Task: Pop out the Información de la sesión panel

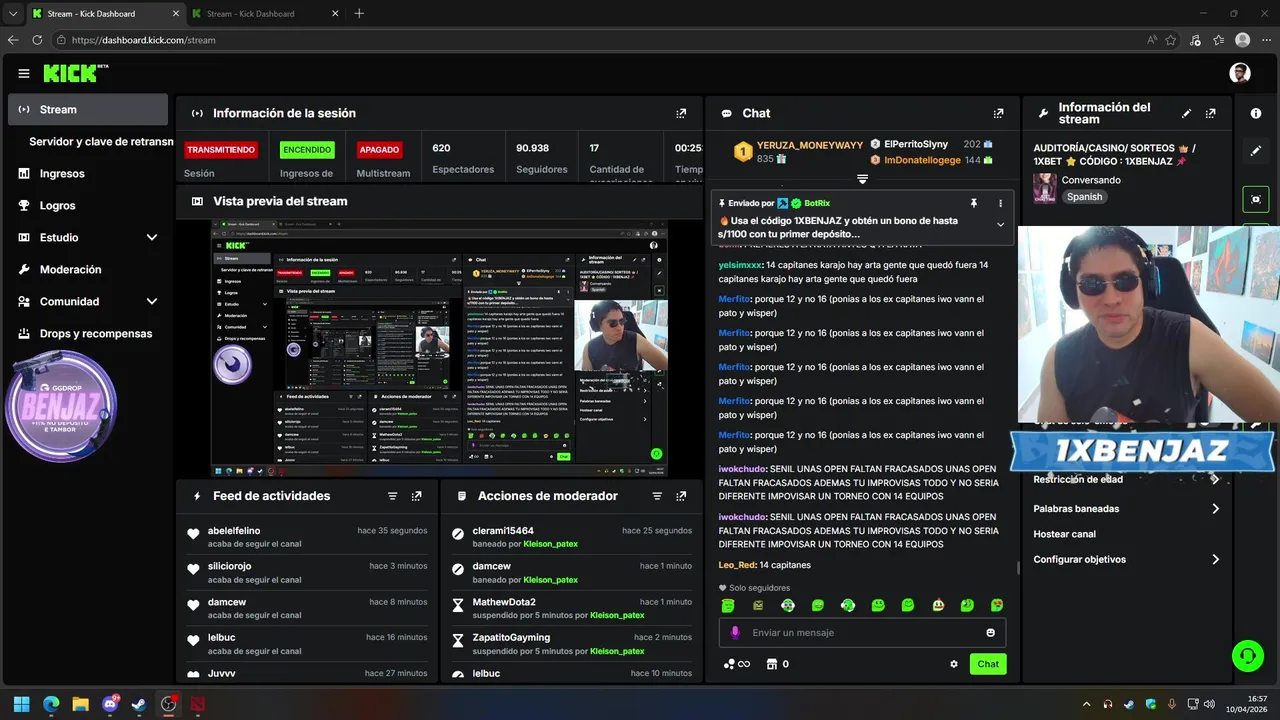Action: 681,113
